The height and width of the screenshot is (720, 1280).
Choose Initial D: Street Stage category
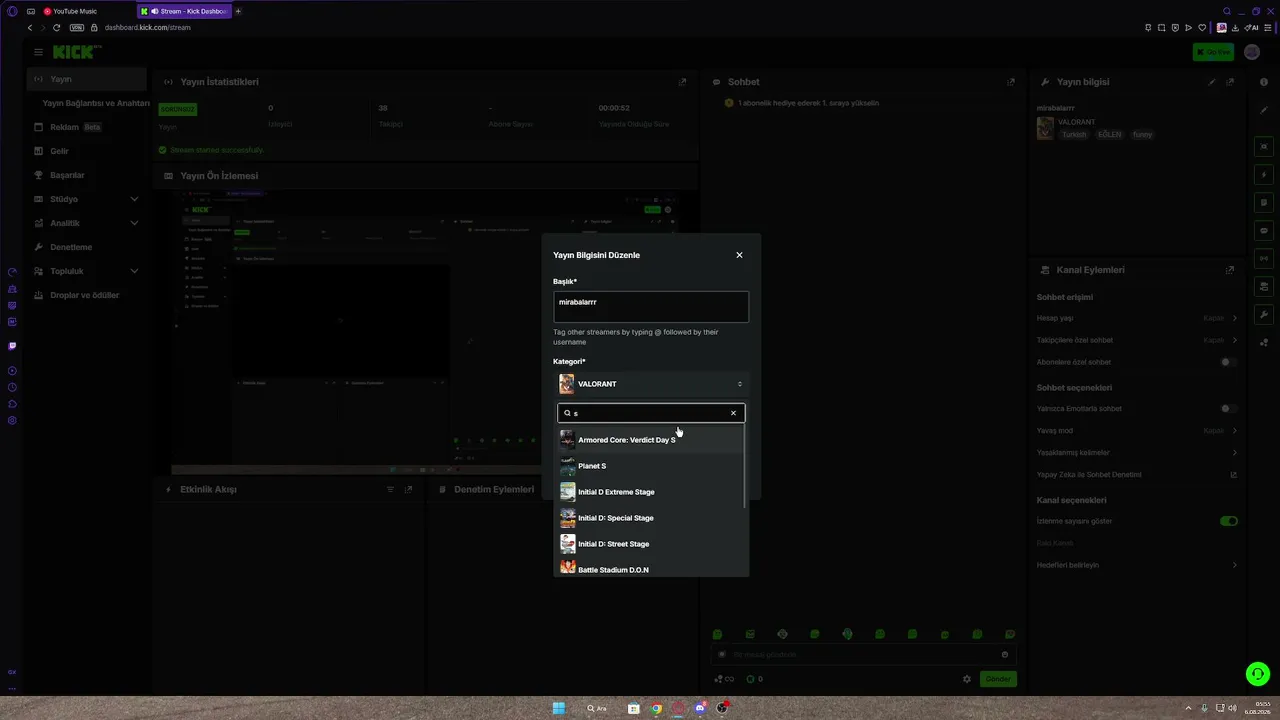(651, 544)
